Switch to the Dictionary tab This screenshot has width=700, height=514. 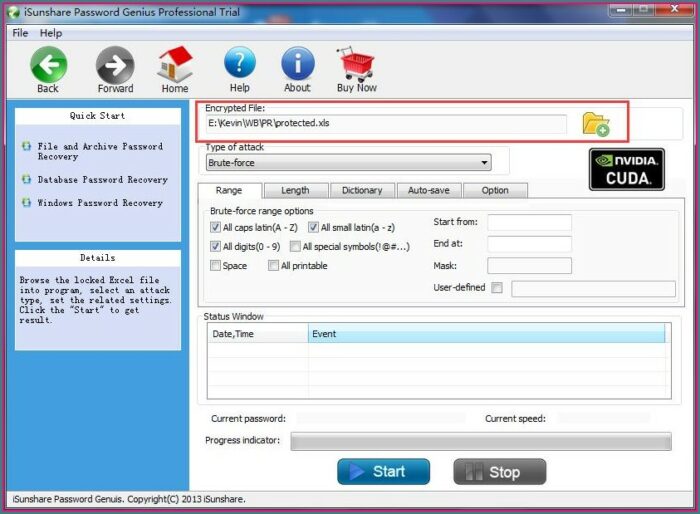coord(362,190)
